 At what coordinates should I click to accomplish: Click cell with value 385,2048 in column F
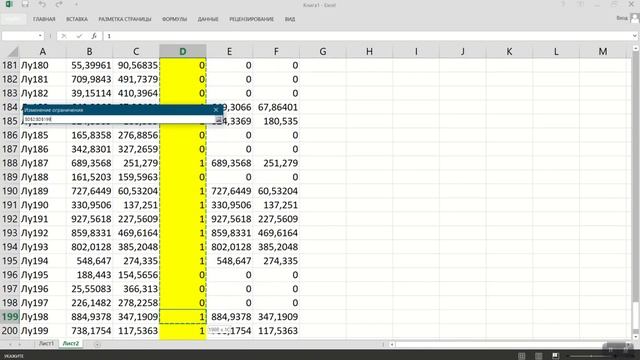[x=276, y=247]
